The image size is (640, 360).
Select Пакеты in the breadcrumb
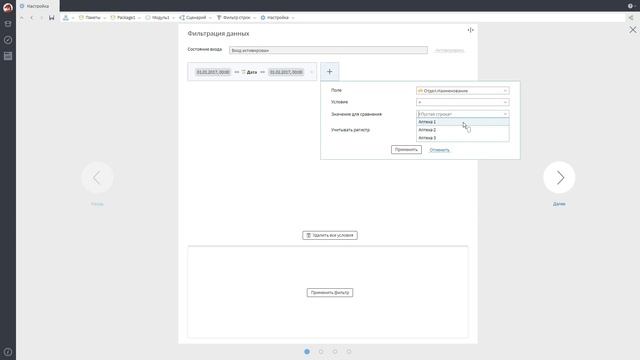pyautogui.click(x=93, y=18)
